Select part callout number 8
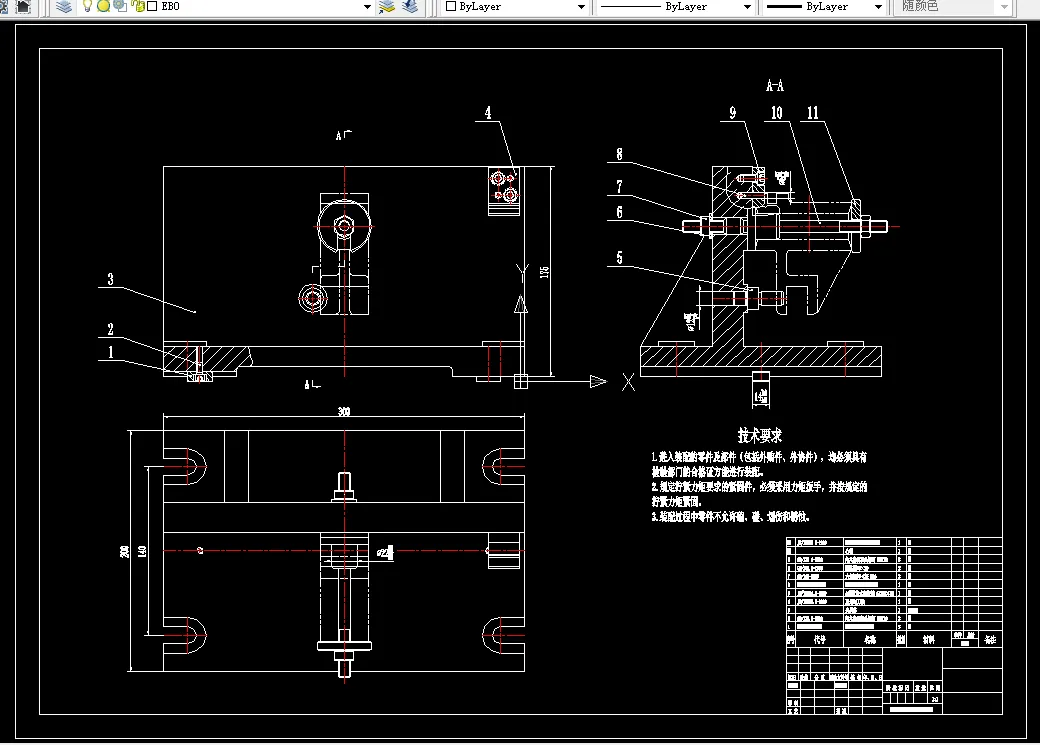 click(x=619, y=154)
